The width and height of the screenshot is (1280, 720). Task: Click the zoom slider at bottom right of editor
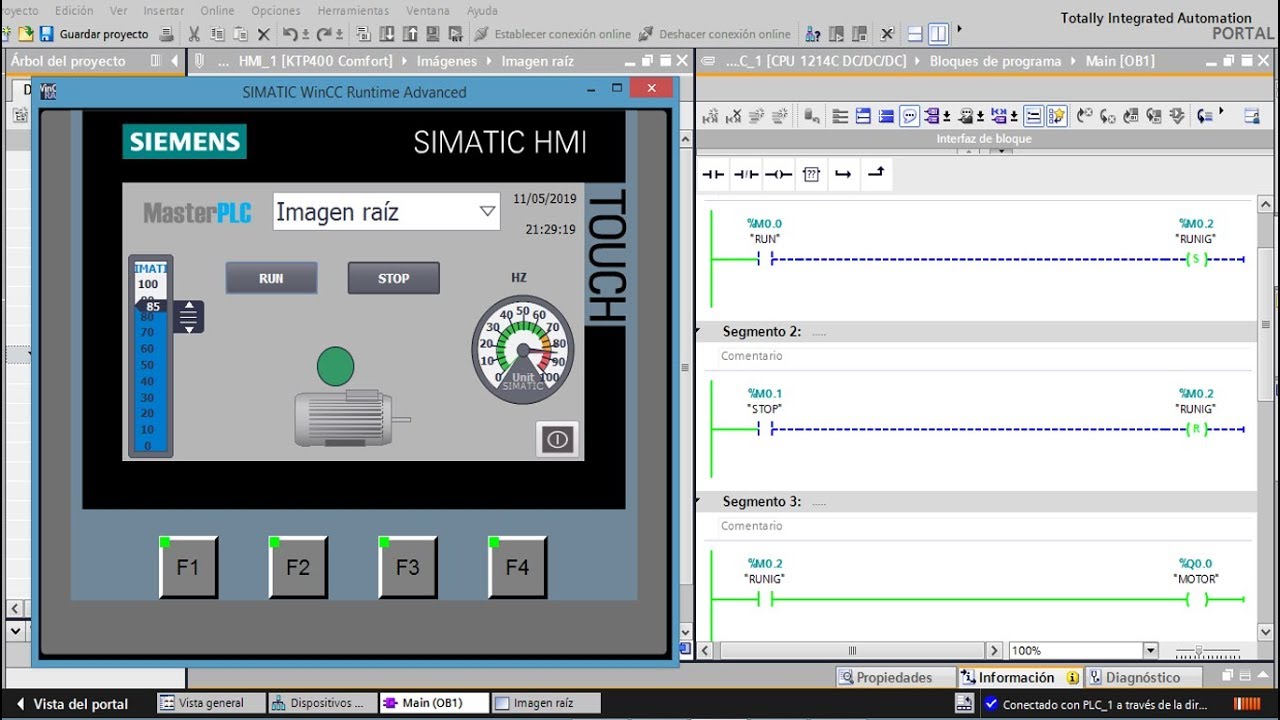point(1200,650)
